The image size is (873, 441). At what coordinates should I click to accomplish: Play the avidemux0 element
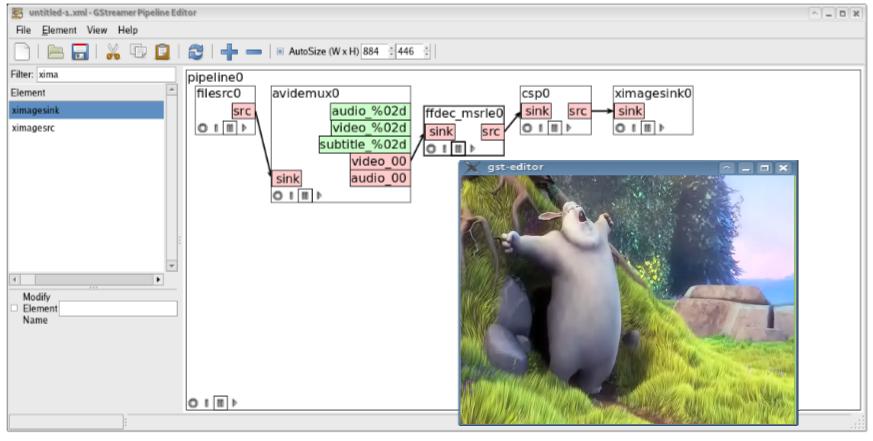319,195
